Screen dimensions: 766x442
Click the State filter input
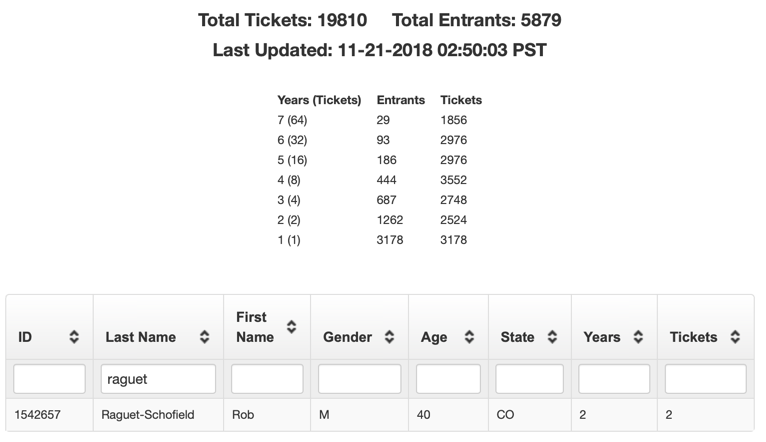[x=530, y=379]
